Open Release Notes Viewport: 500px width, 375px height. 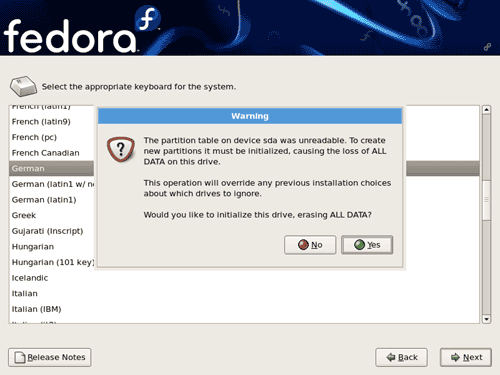click(50, 357)
